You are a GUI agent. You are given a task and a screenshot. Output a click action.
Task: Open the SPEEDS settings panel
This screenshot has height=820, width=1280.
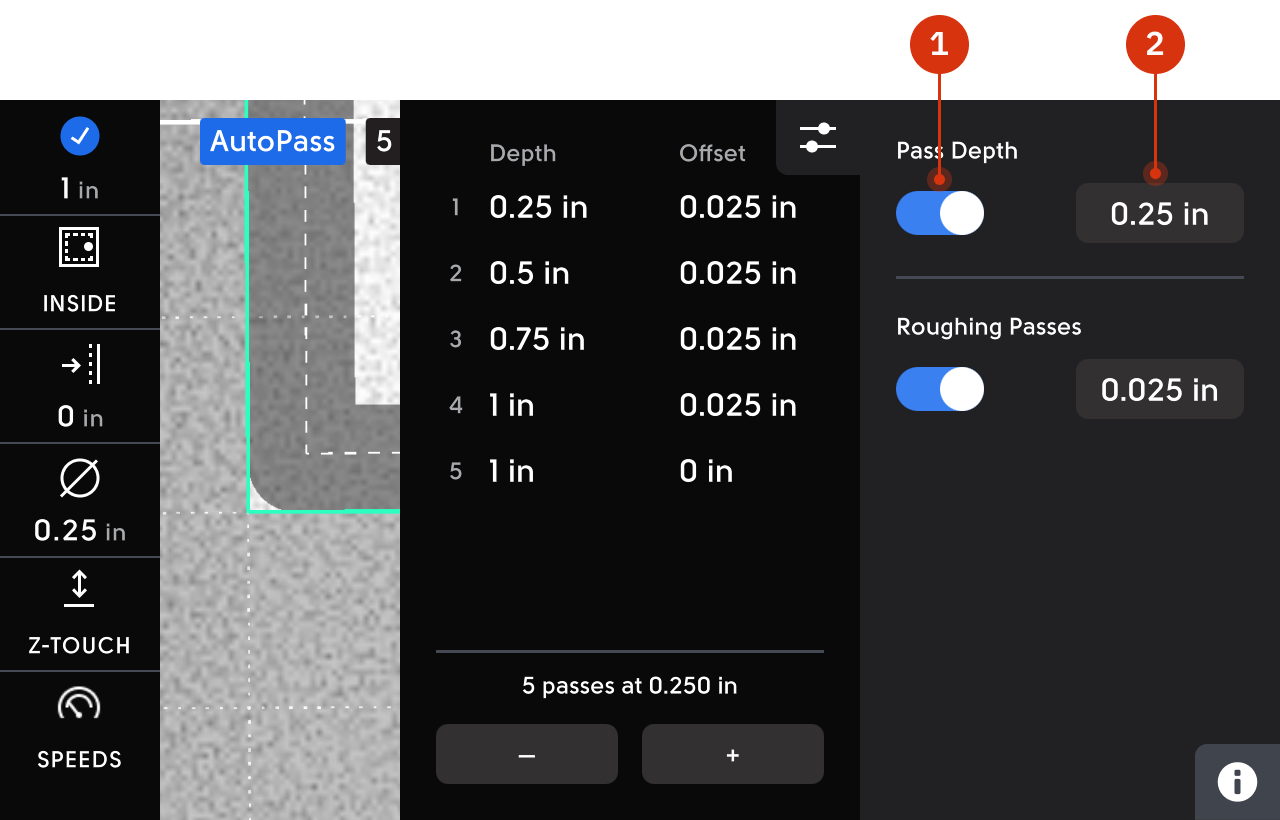pos(79,728)
